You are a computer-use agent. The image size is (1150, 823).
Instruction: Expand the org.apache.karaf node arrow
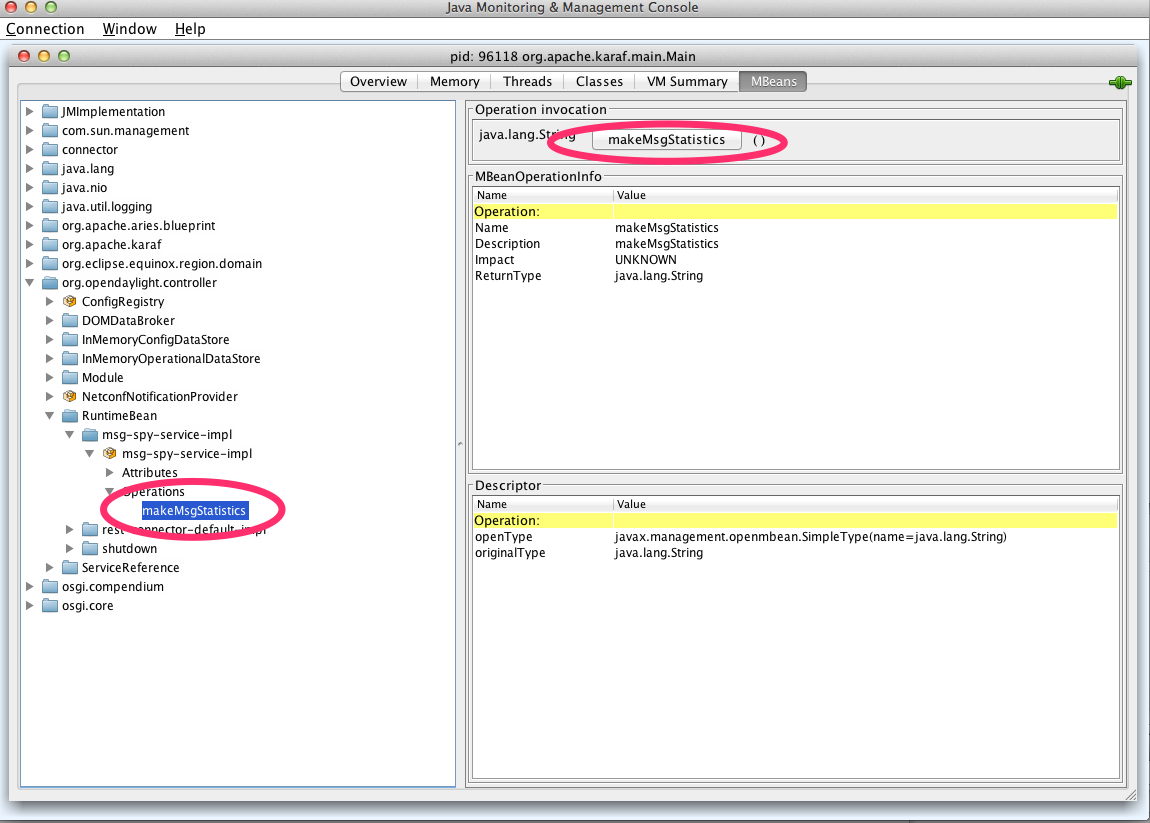29,245
